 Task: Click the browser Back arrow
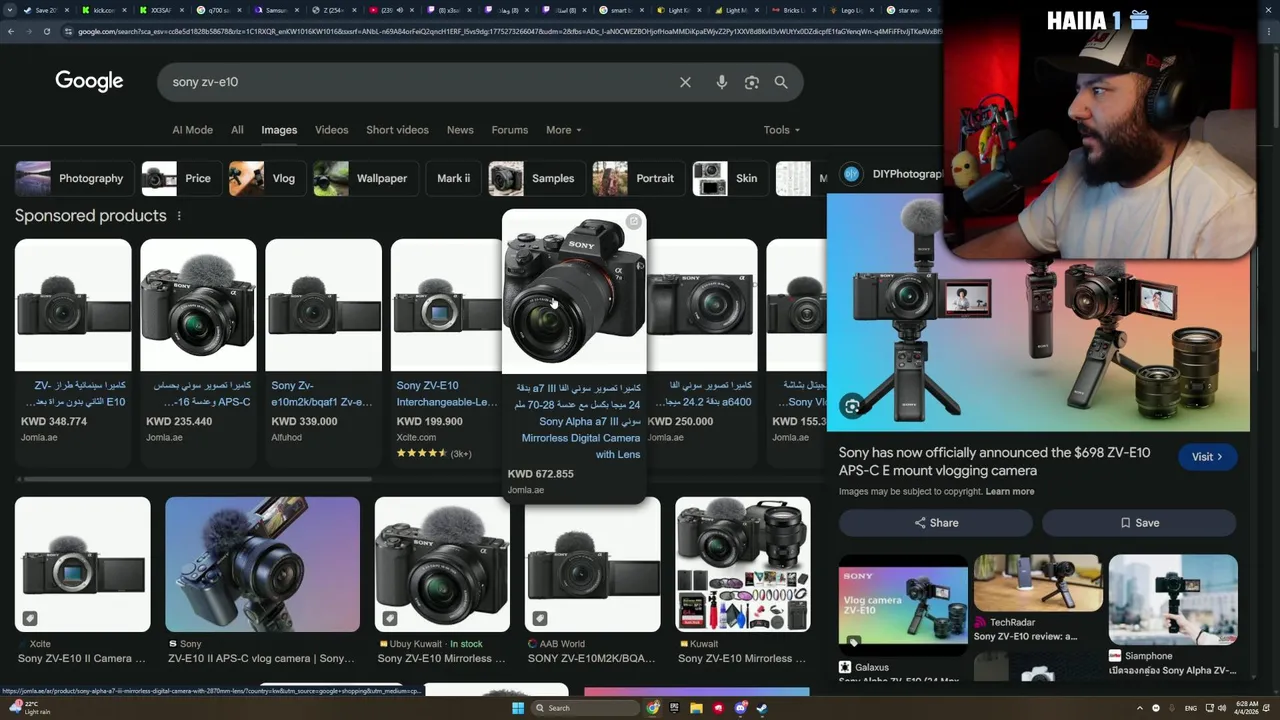11,31
